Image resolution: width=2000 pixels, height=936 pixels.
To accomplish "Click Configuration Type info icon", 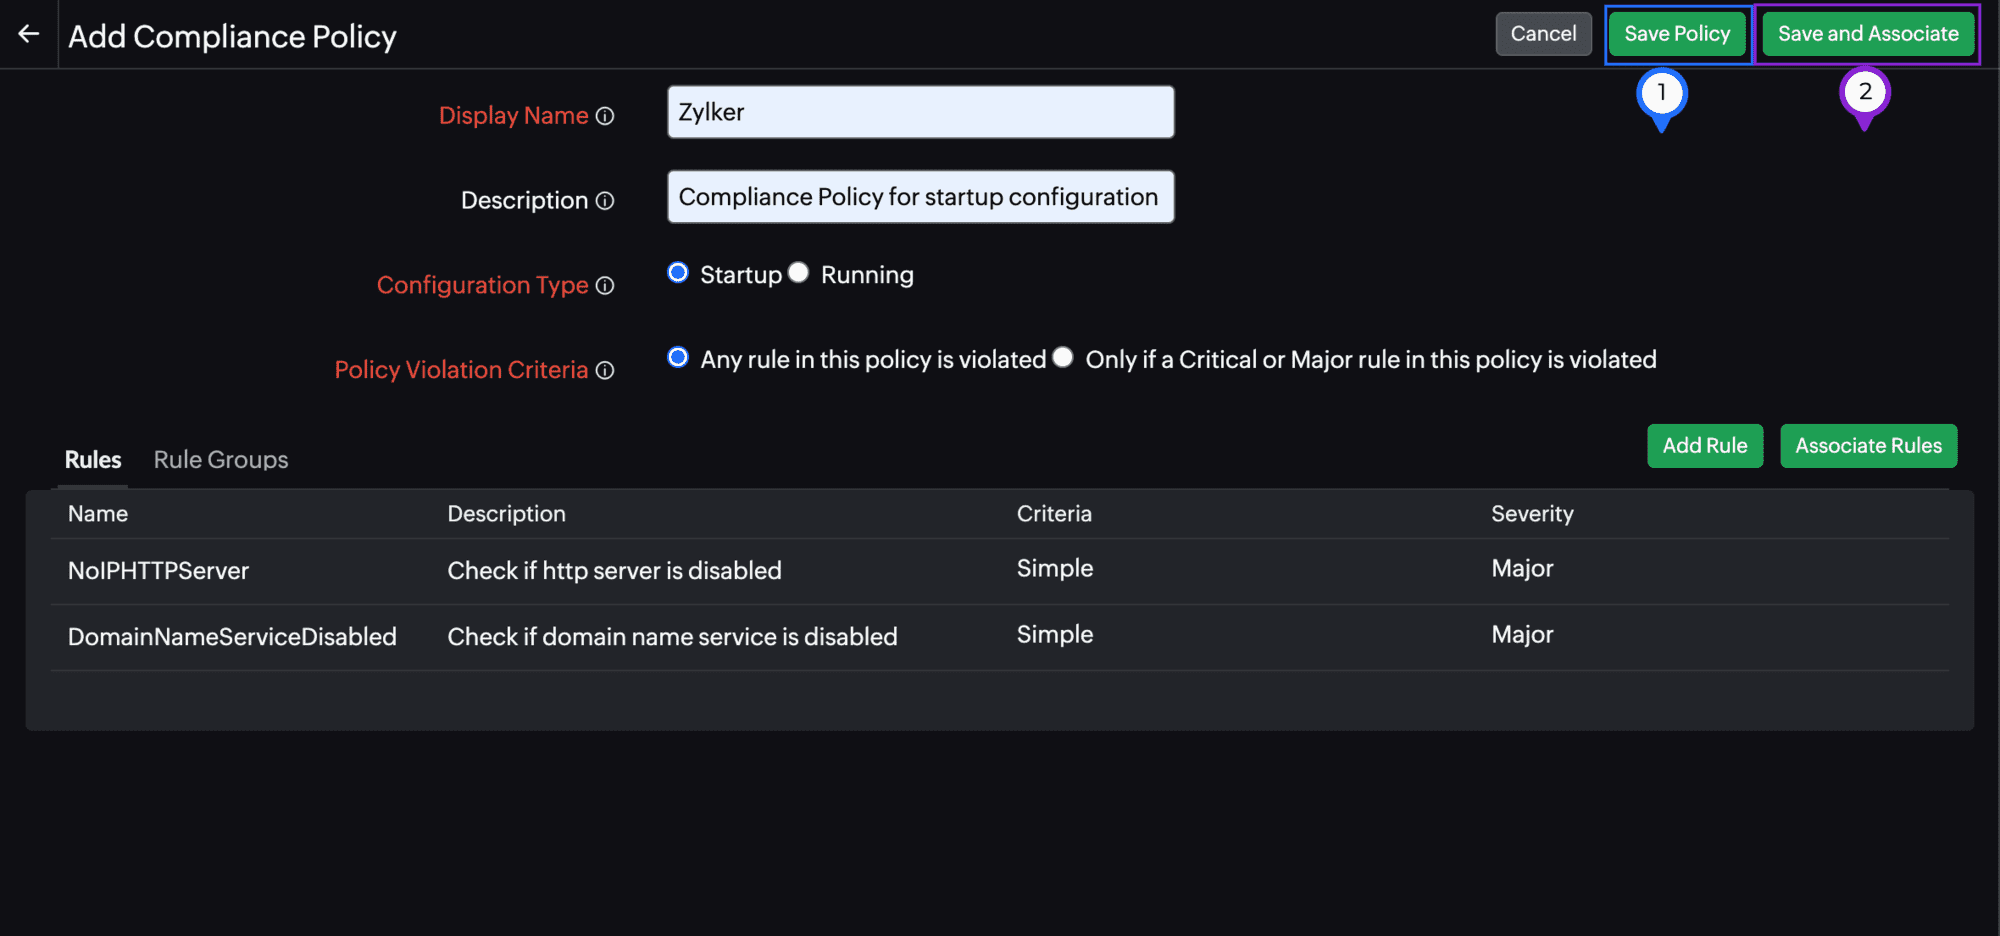I will tap(605, 286).
